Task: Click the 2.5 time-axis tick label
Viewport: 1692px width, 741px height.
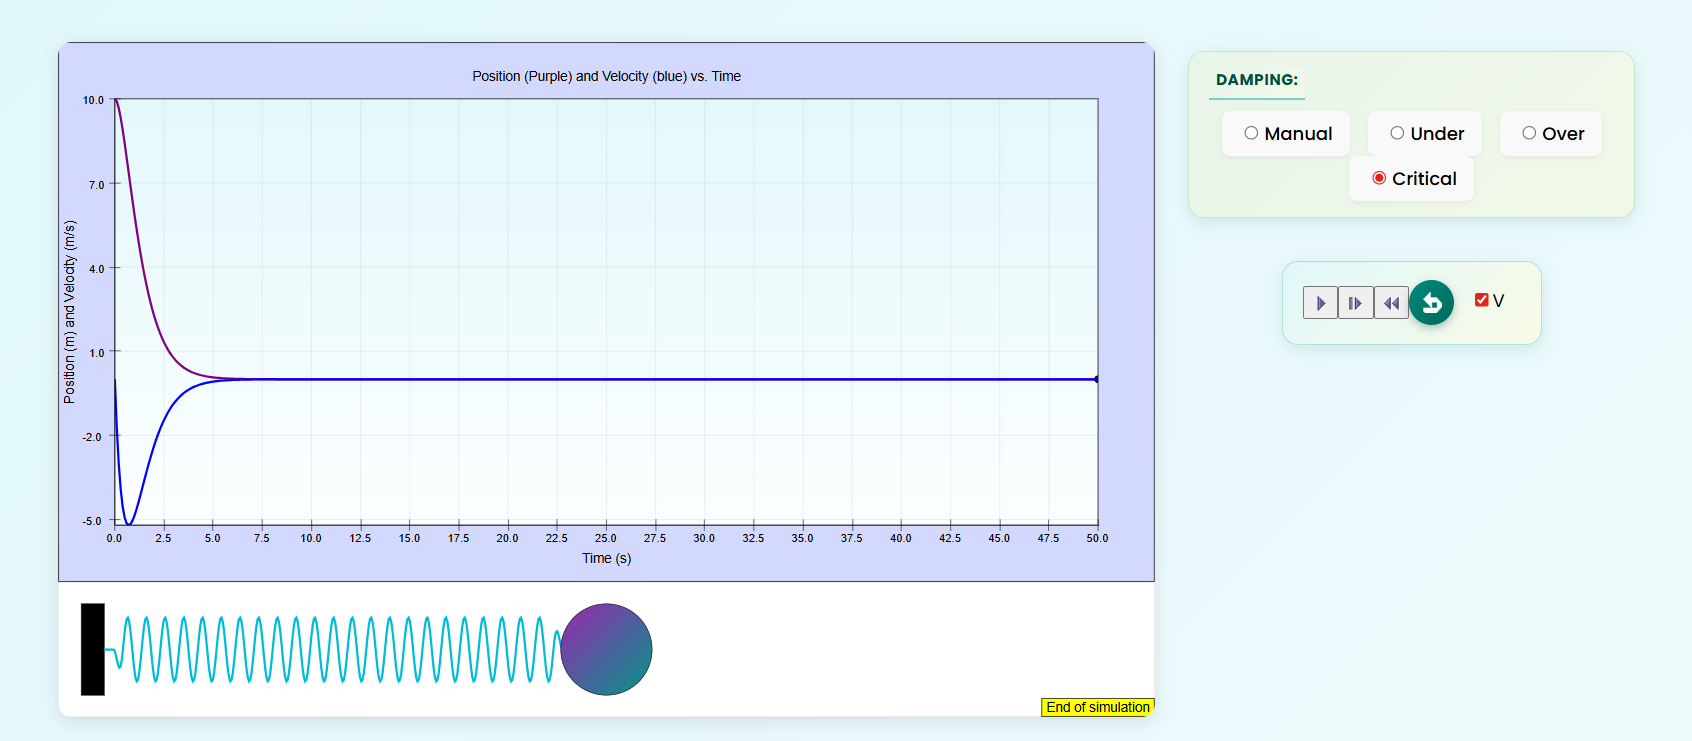Action: 163,538
